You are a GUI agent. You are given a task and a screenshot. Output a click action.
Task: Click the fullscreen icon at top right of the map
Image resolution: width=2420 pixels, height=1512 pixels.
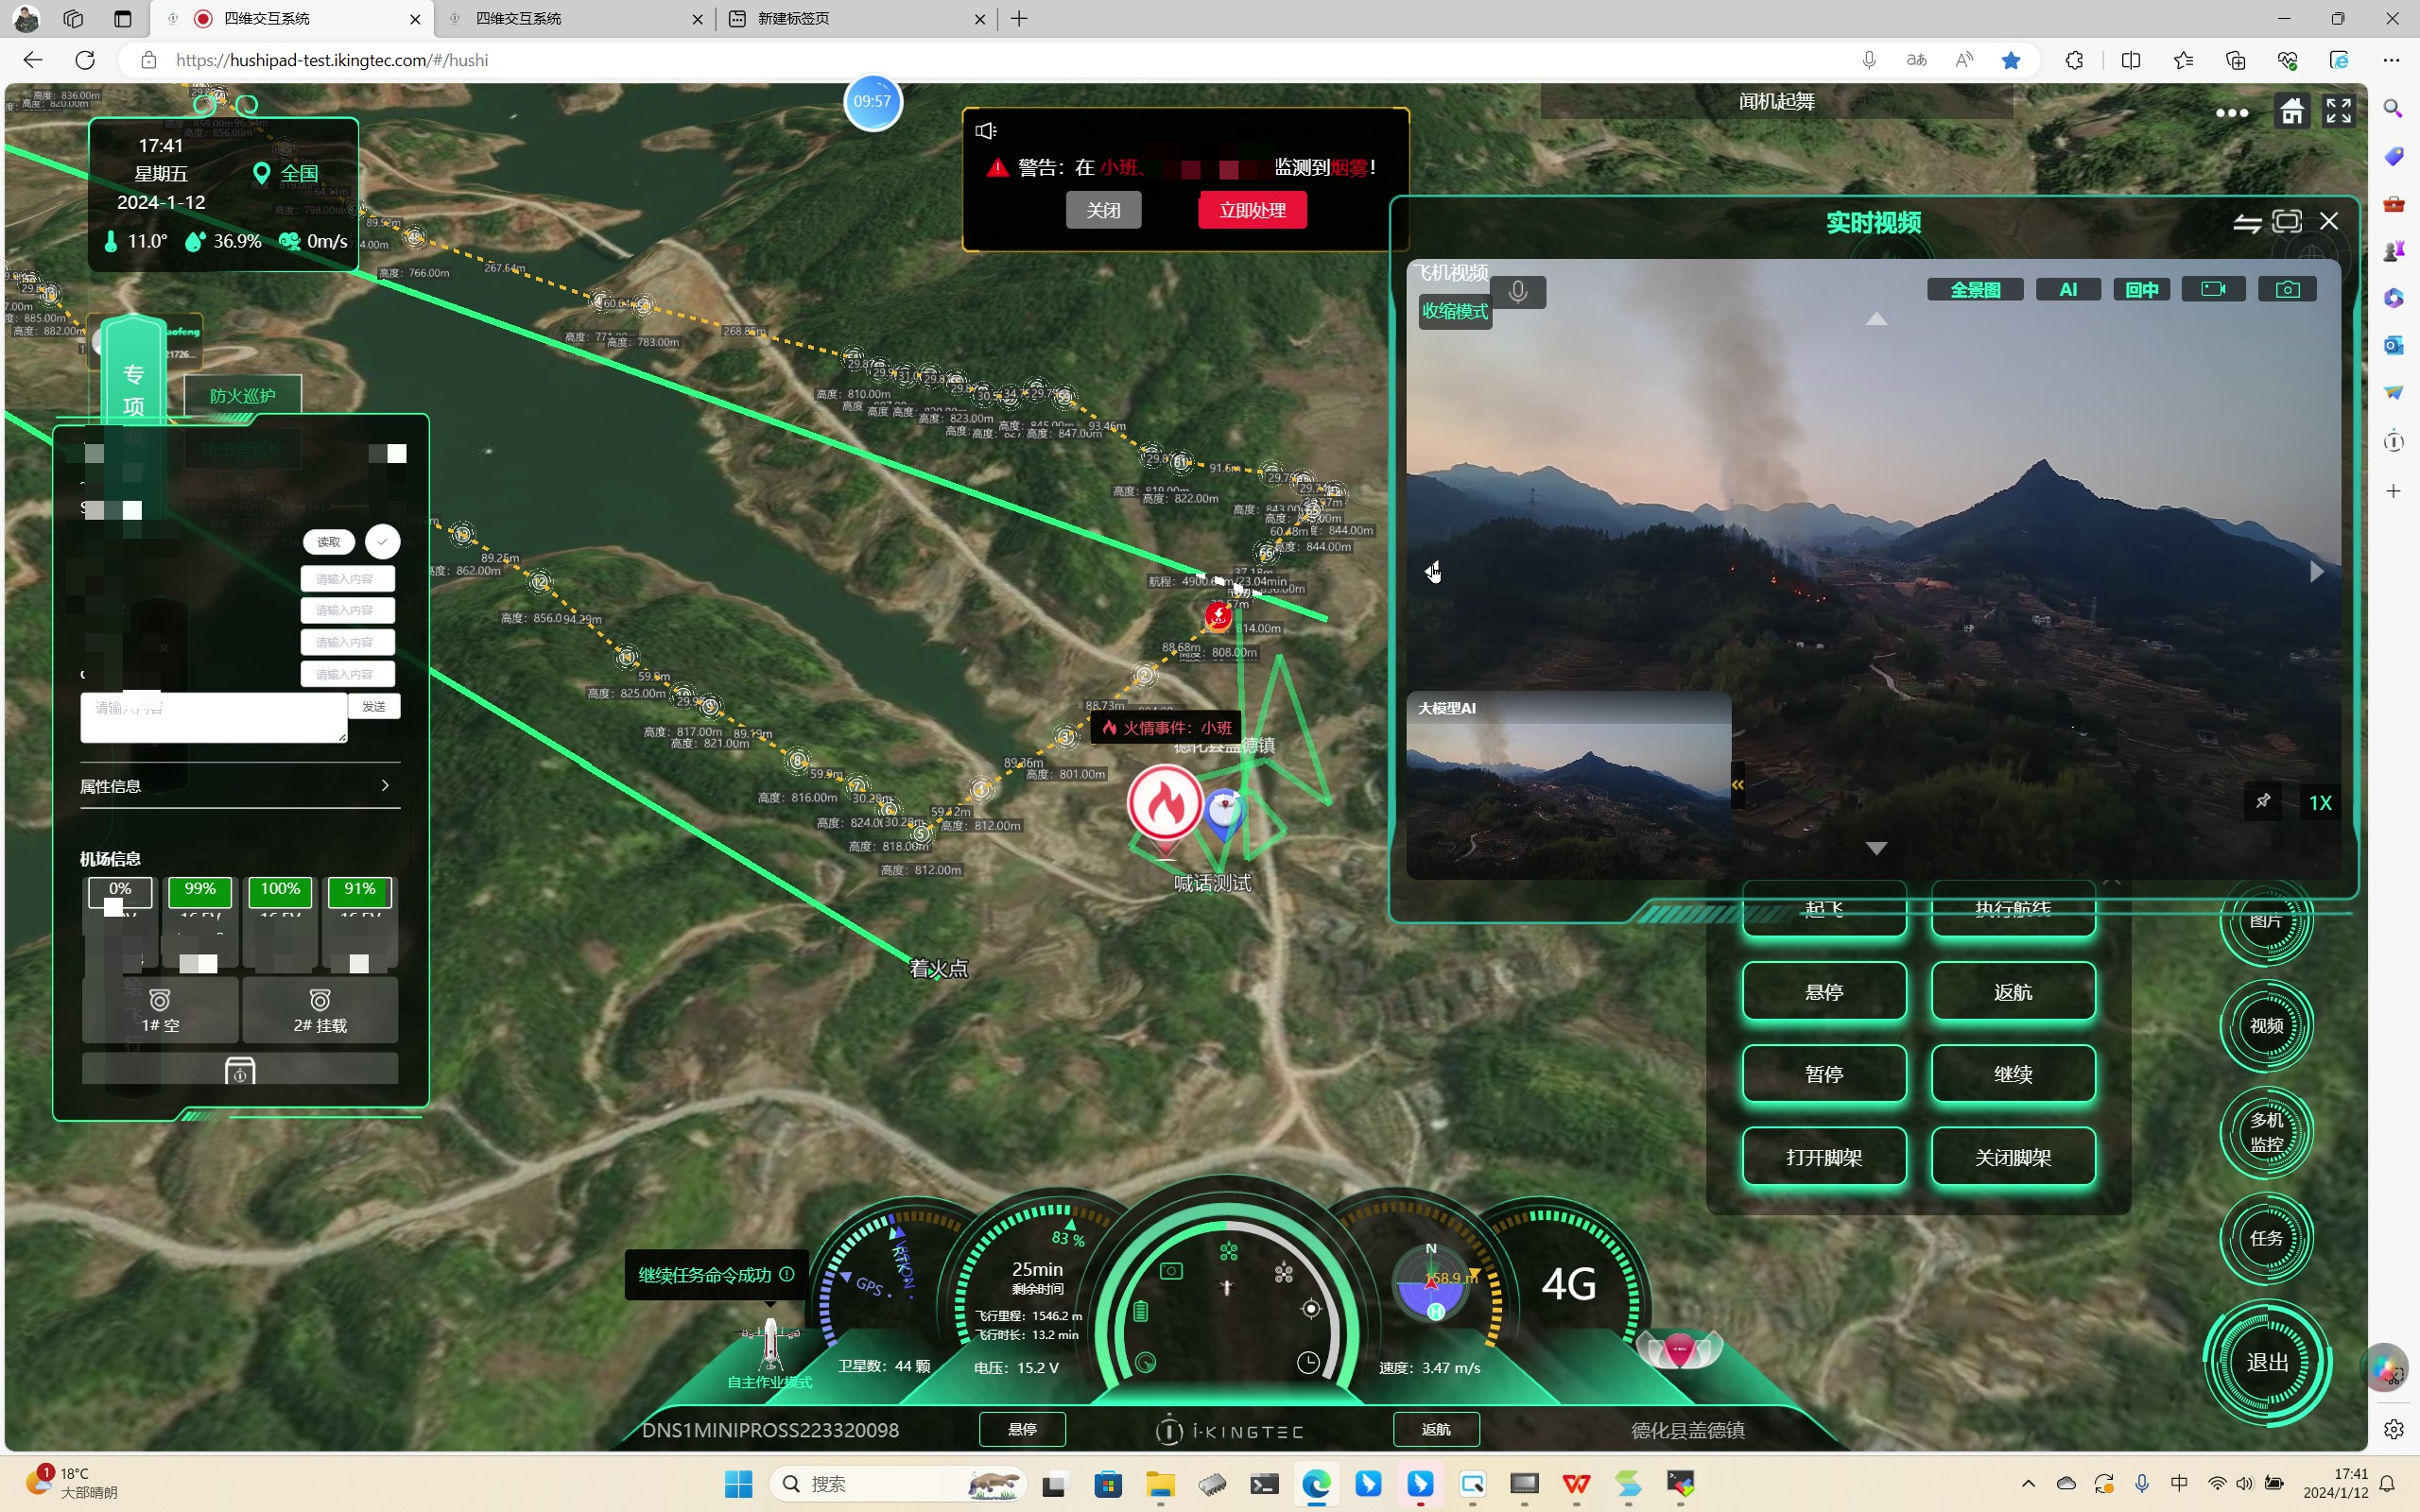tap(2338, 111)
